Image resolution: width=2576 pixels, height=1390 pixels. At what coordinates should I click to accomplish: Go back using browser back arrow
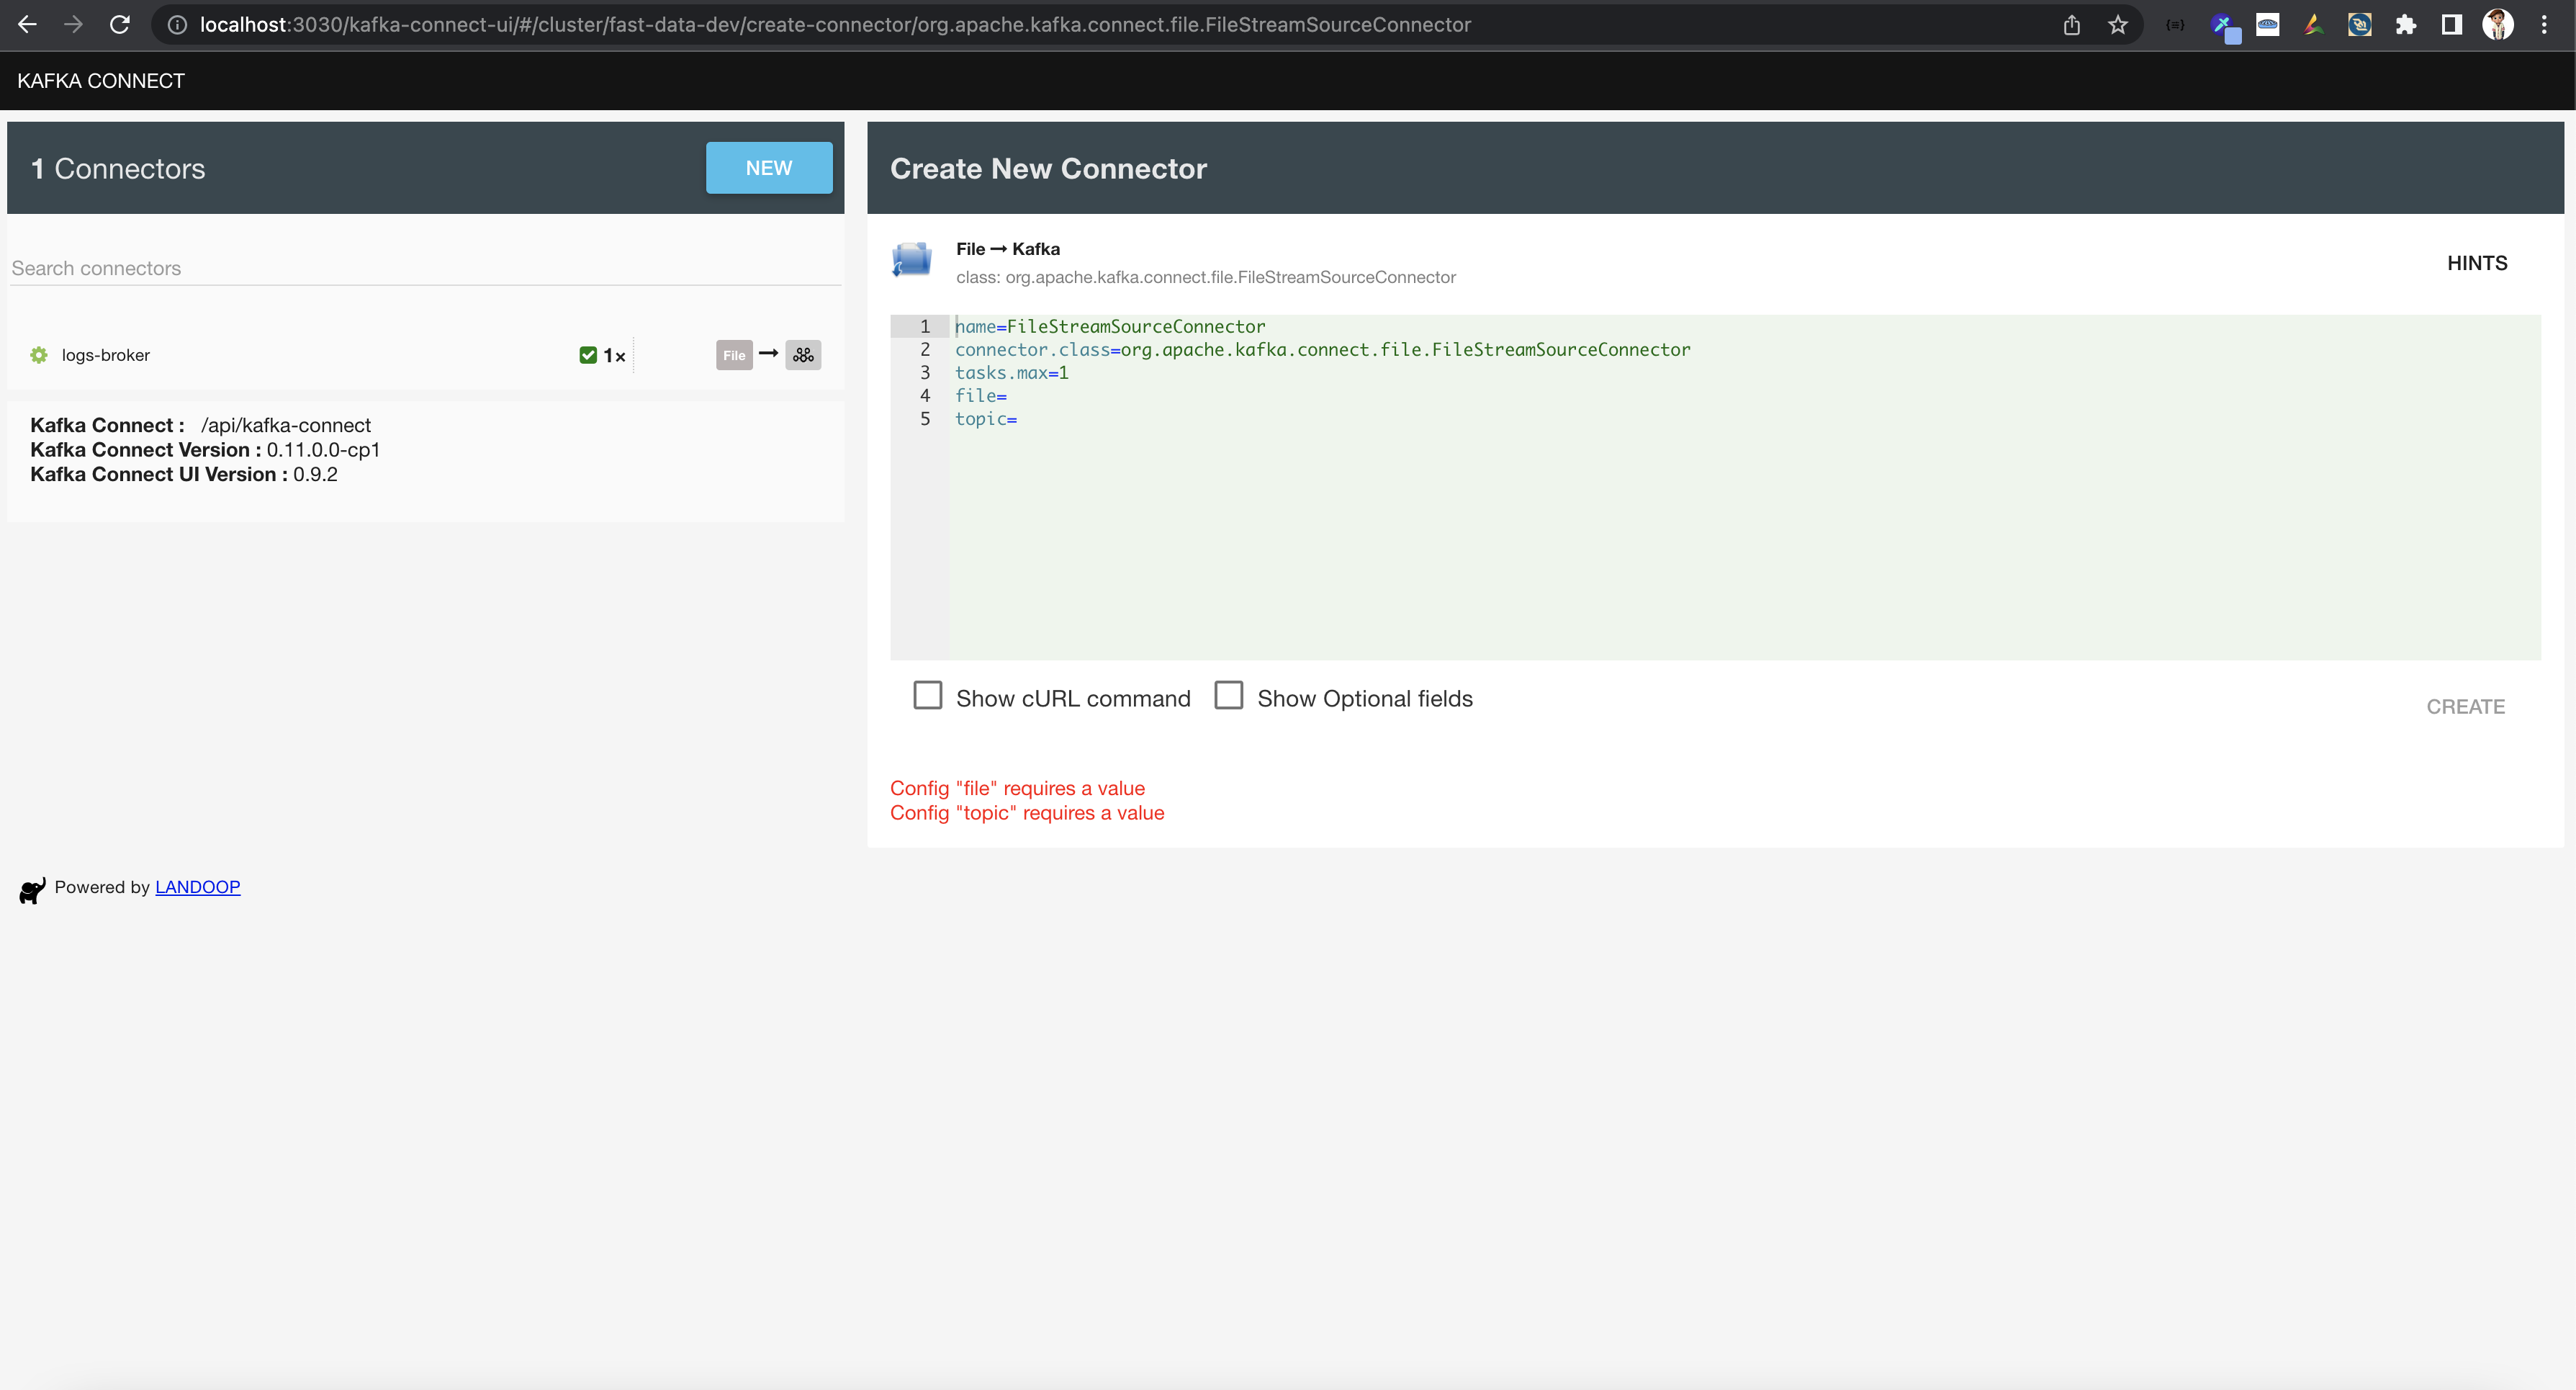(x=27, y=25)
